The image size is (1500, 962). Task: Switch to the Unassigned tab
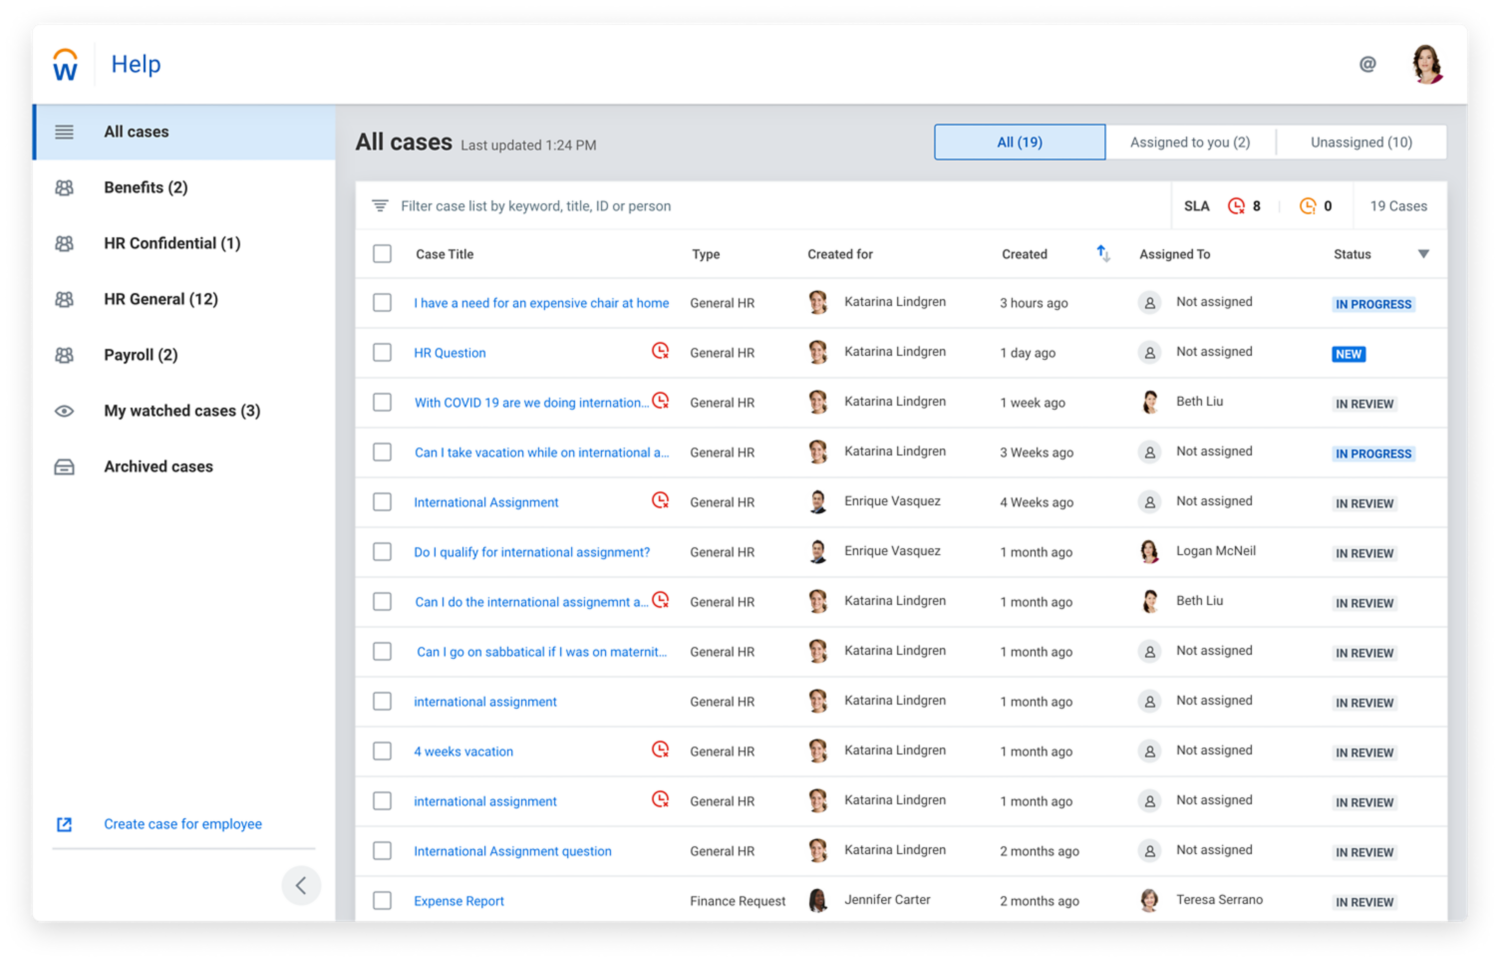[x=1361, y=141]
